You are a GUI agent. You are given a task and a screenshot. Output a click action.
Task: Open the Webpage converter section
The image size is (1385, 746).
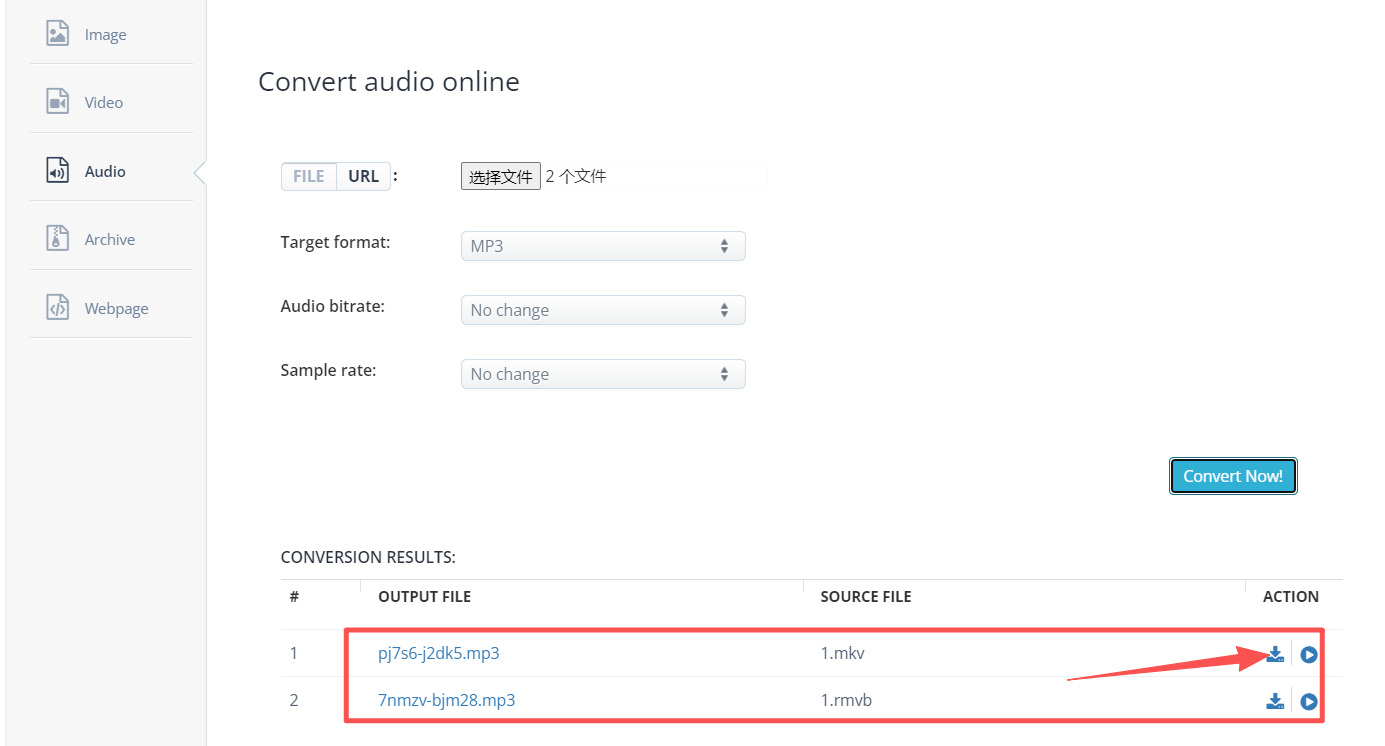(116, 308)
